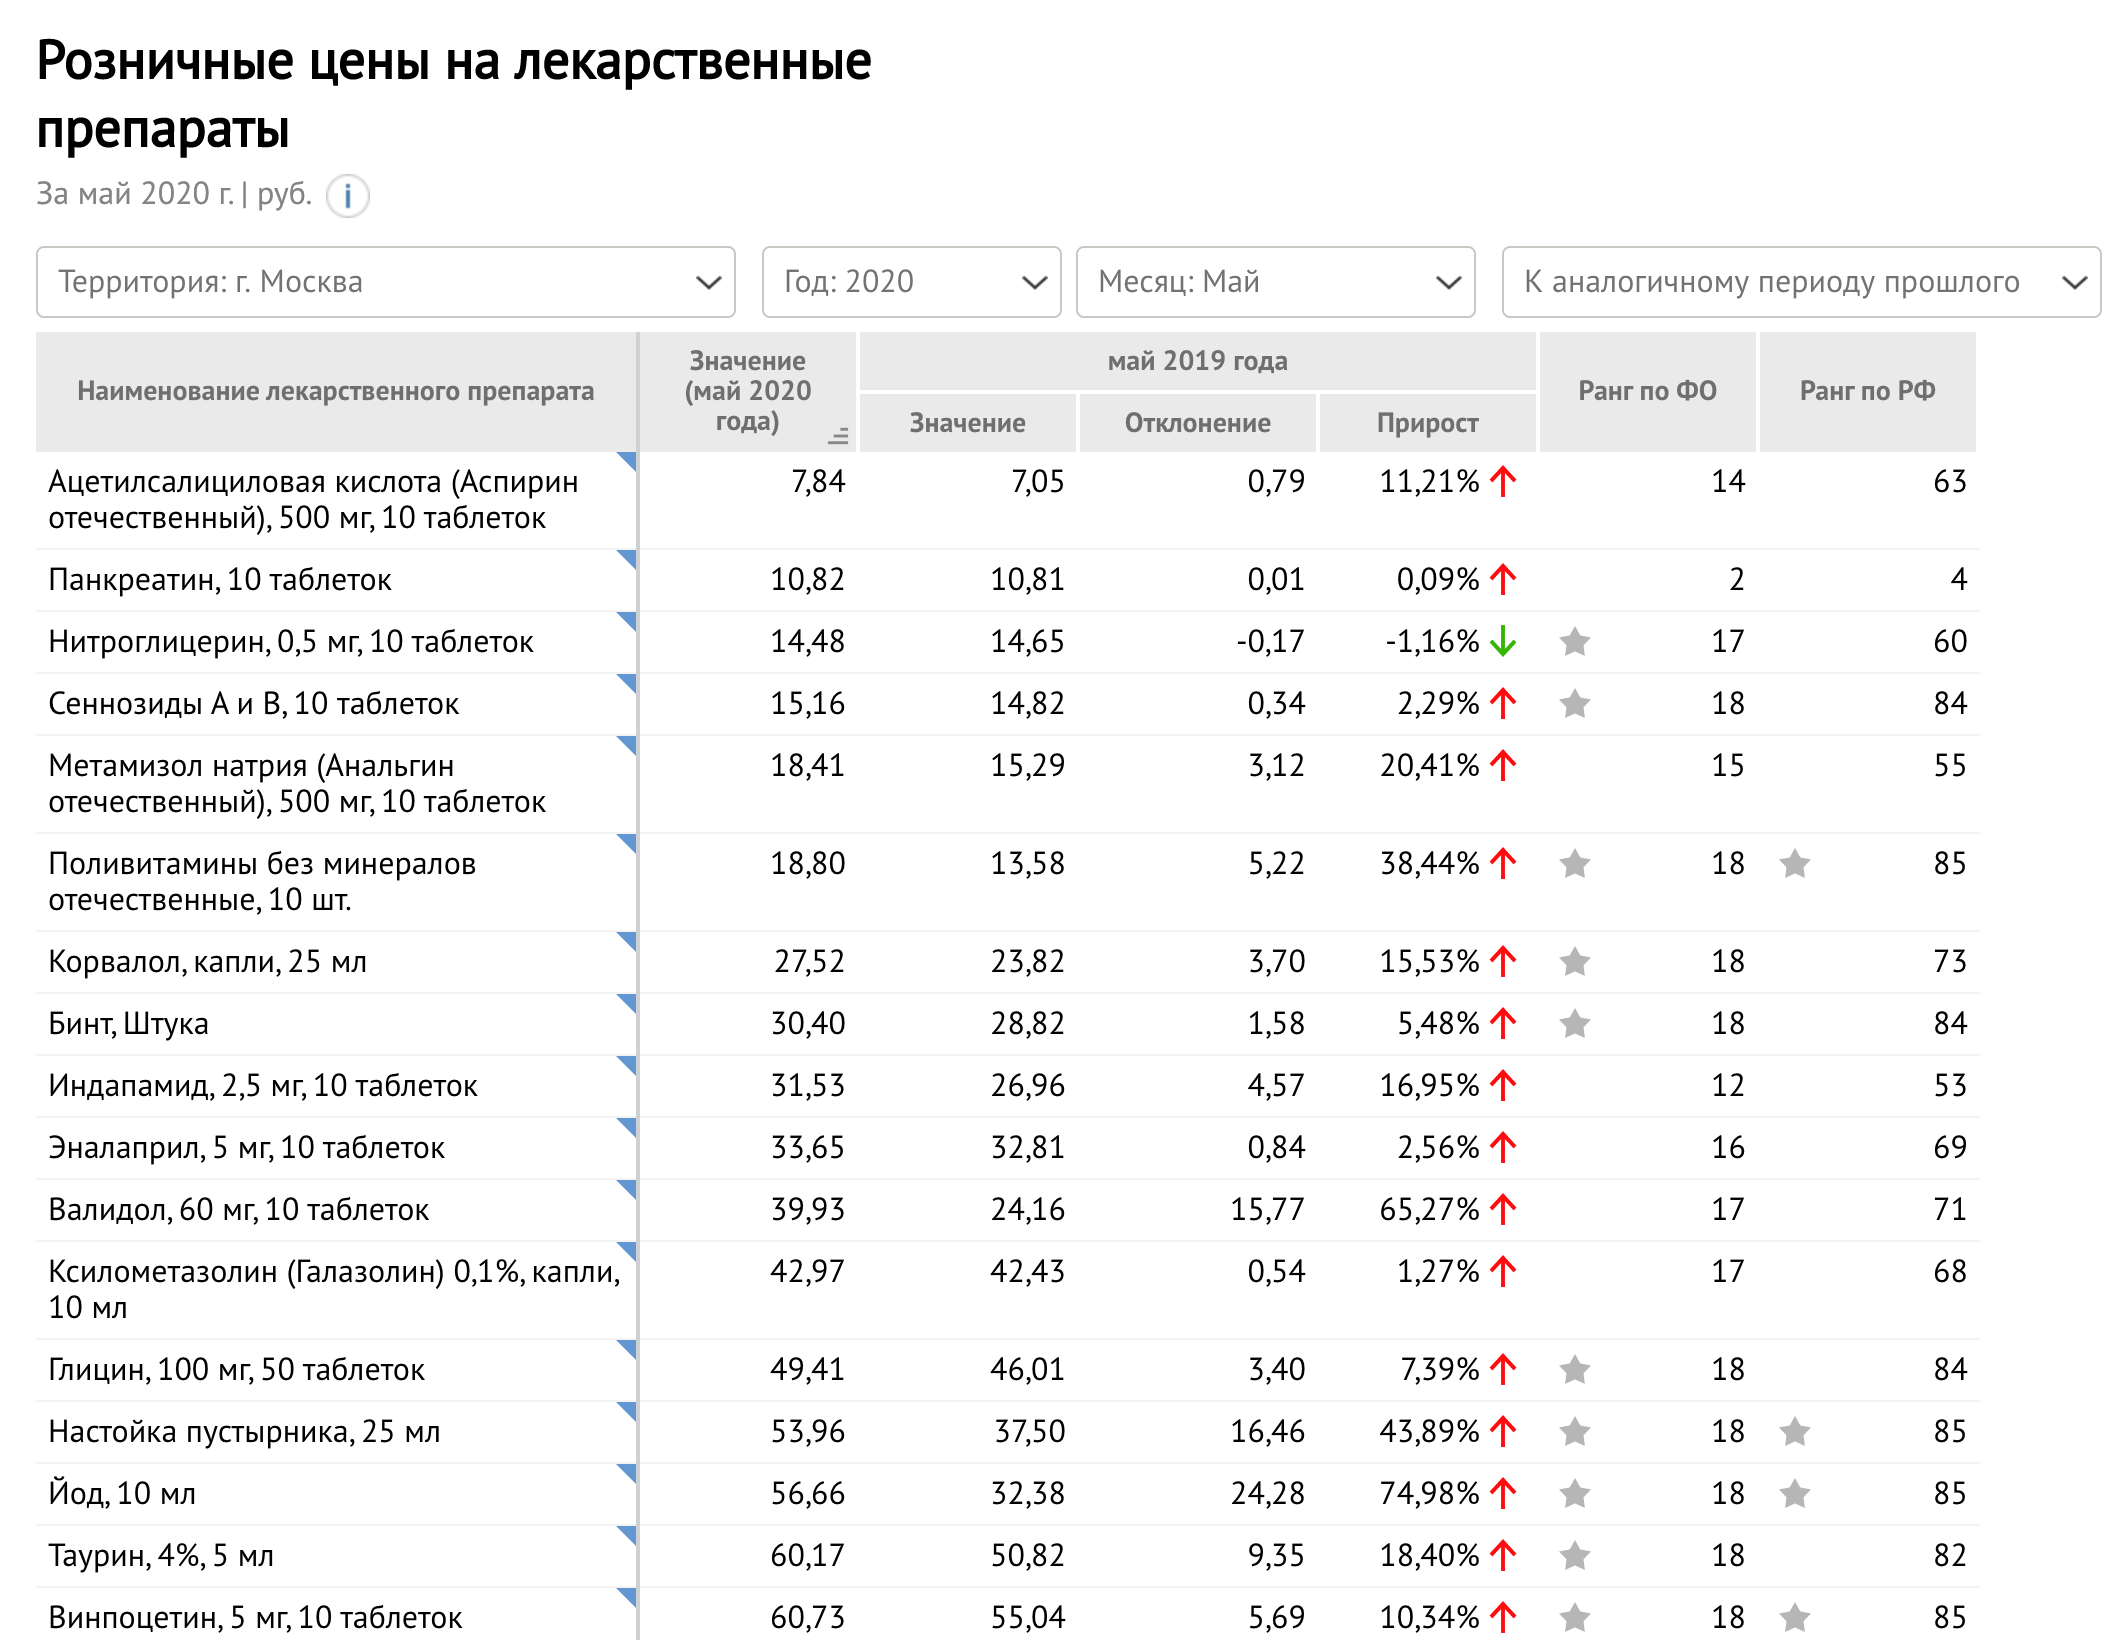Screen dimensions: 2118x1640
Task: Click the ФО star in Корвалол row
Action: (1575, 961)
